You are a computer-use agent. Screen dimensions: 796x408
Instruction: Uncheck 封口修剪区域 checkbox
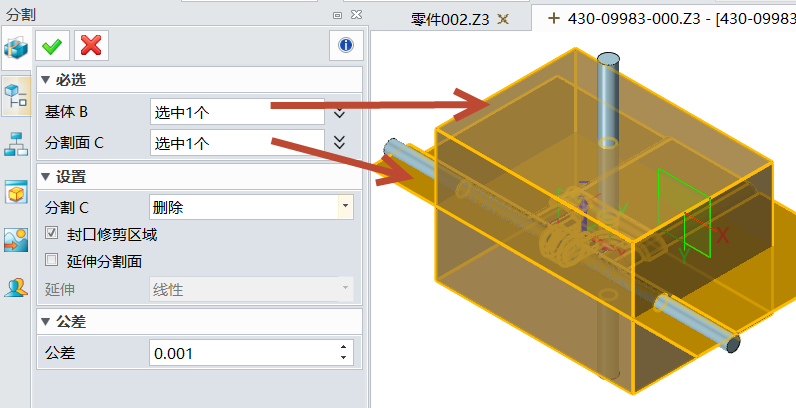(52, 234)
